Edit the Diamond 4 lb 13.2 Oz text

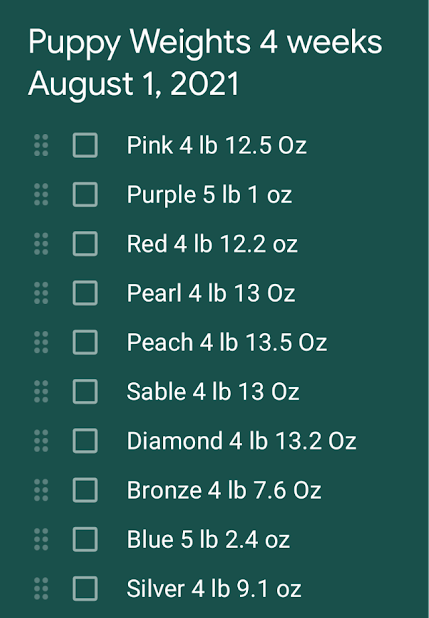pos(241,441)
